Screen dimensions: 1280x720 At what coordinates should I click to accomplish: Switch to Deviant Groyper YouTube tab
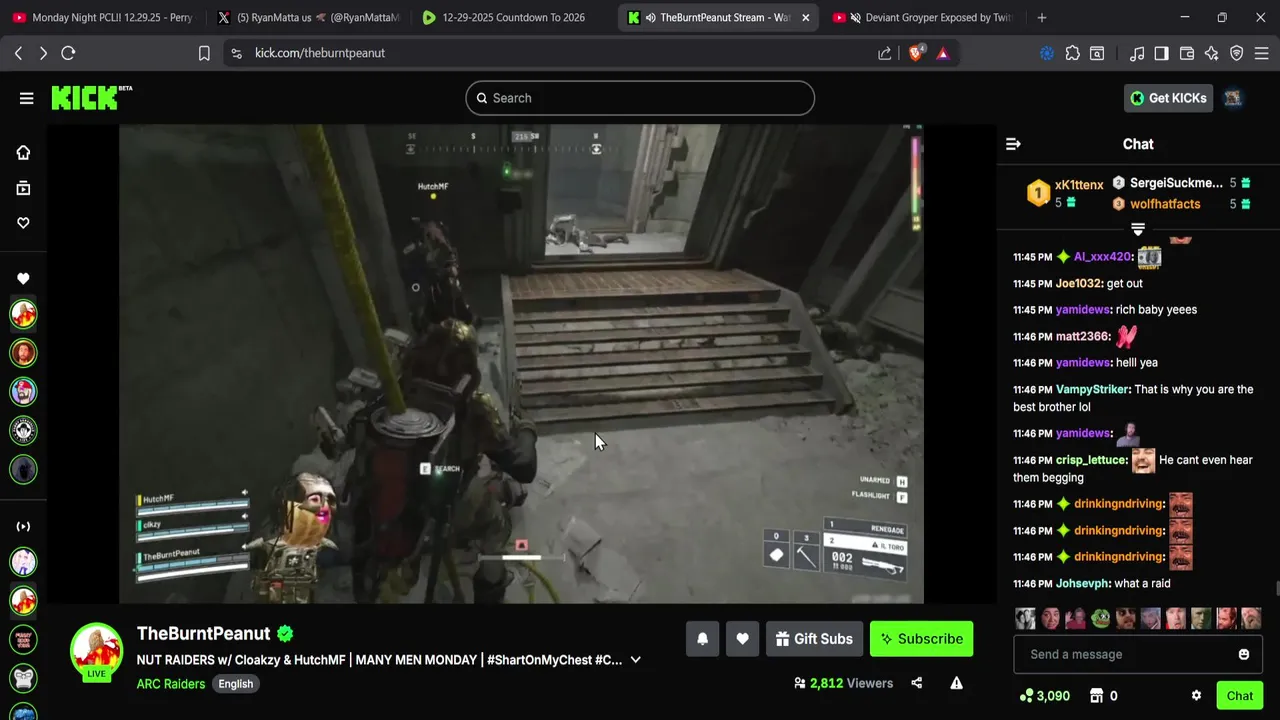coord(922,17)
